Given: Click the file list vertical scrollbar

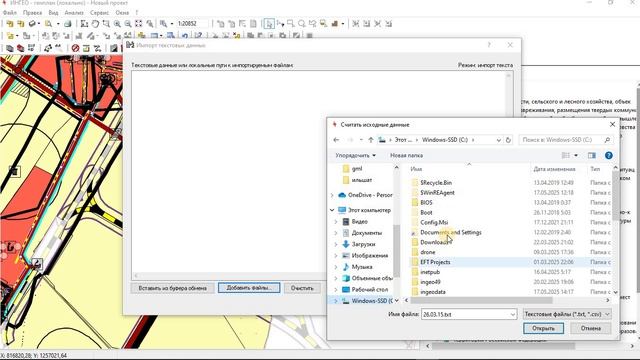Looking at the screenshot, I should 615,196.
